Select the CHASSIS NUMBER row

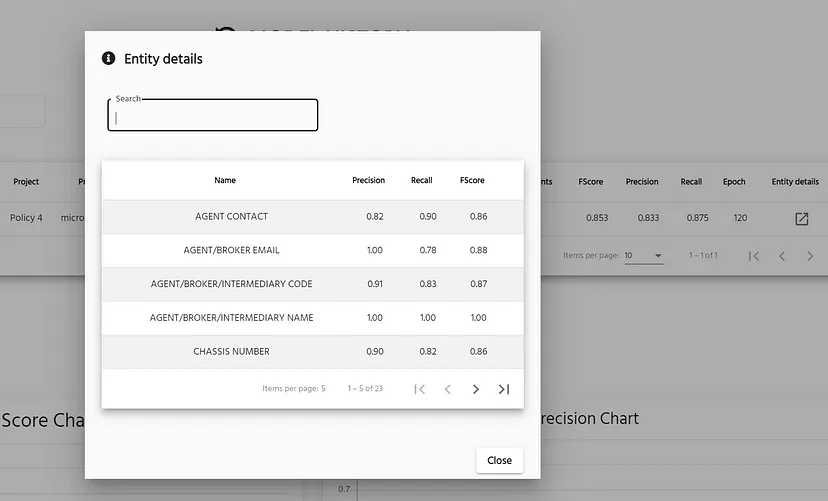(231, 352)
